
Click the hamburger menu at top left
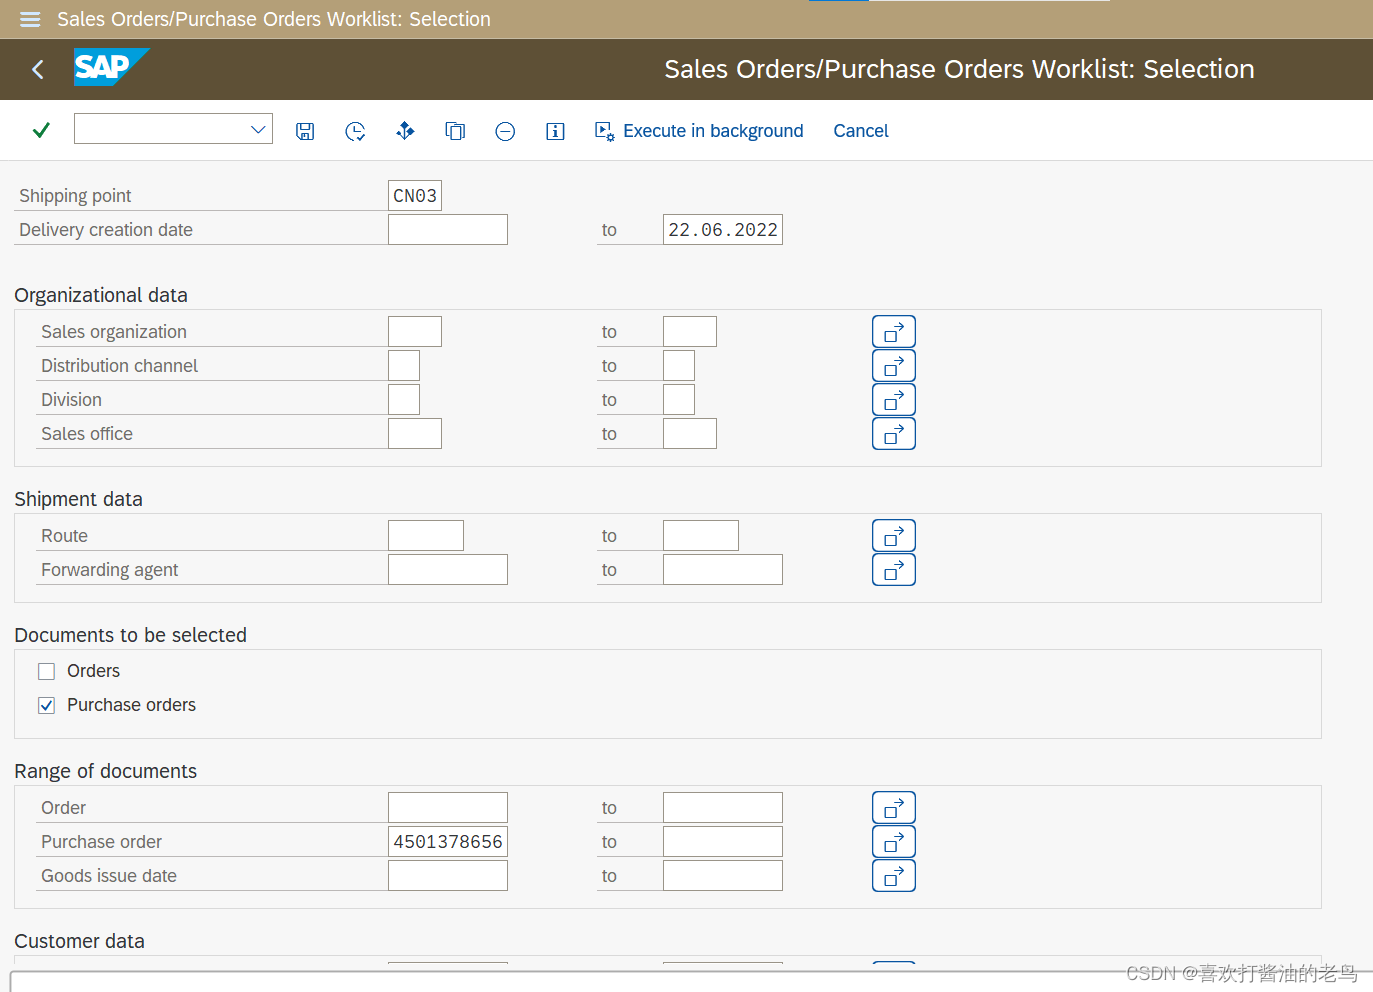point(28,19)
